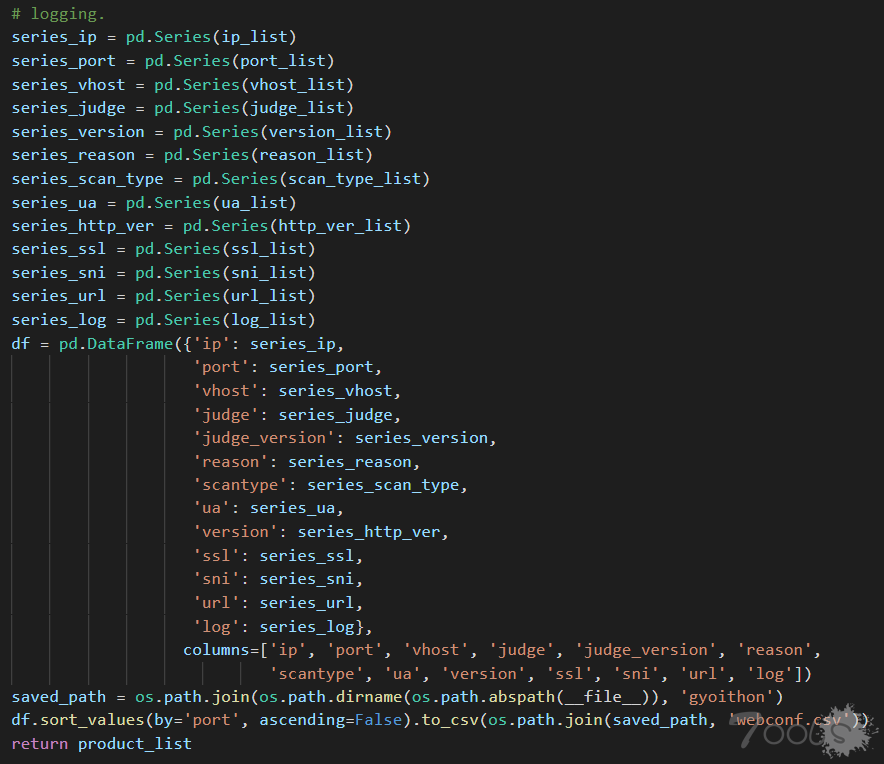
Task: Click 'series_sni' at start of its assignment
Action: (x=59, y=273)
